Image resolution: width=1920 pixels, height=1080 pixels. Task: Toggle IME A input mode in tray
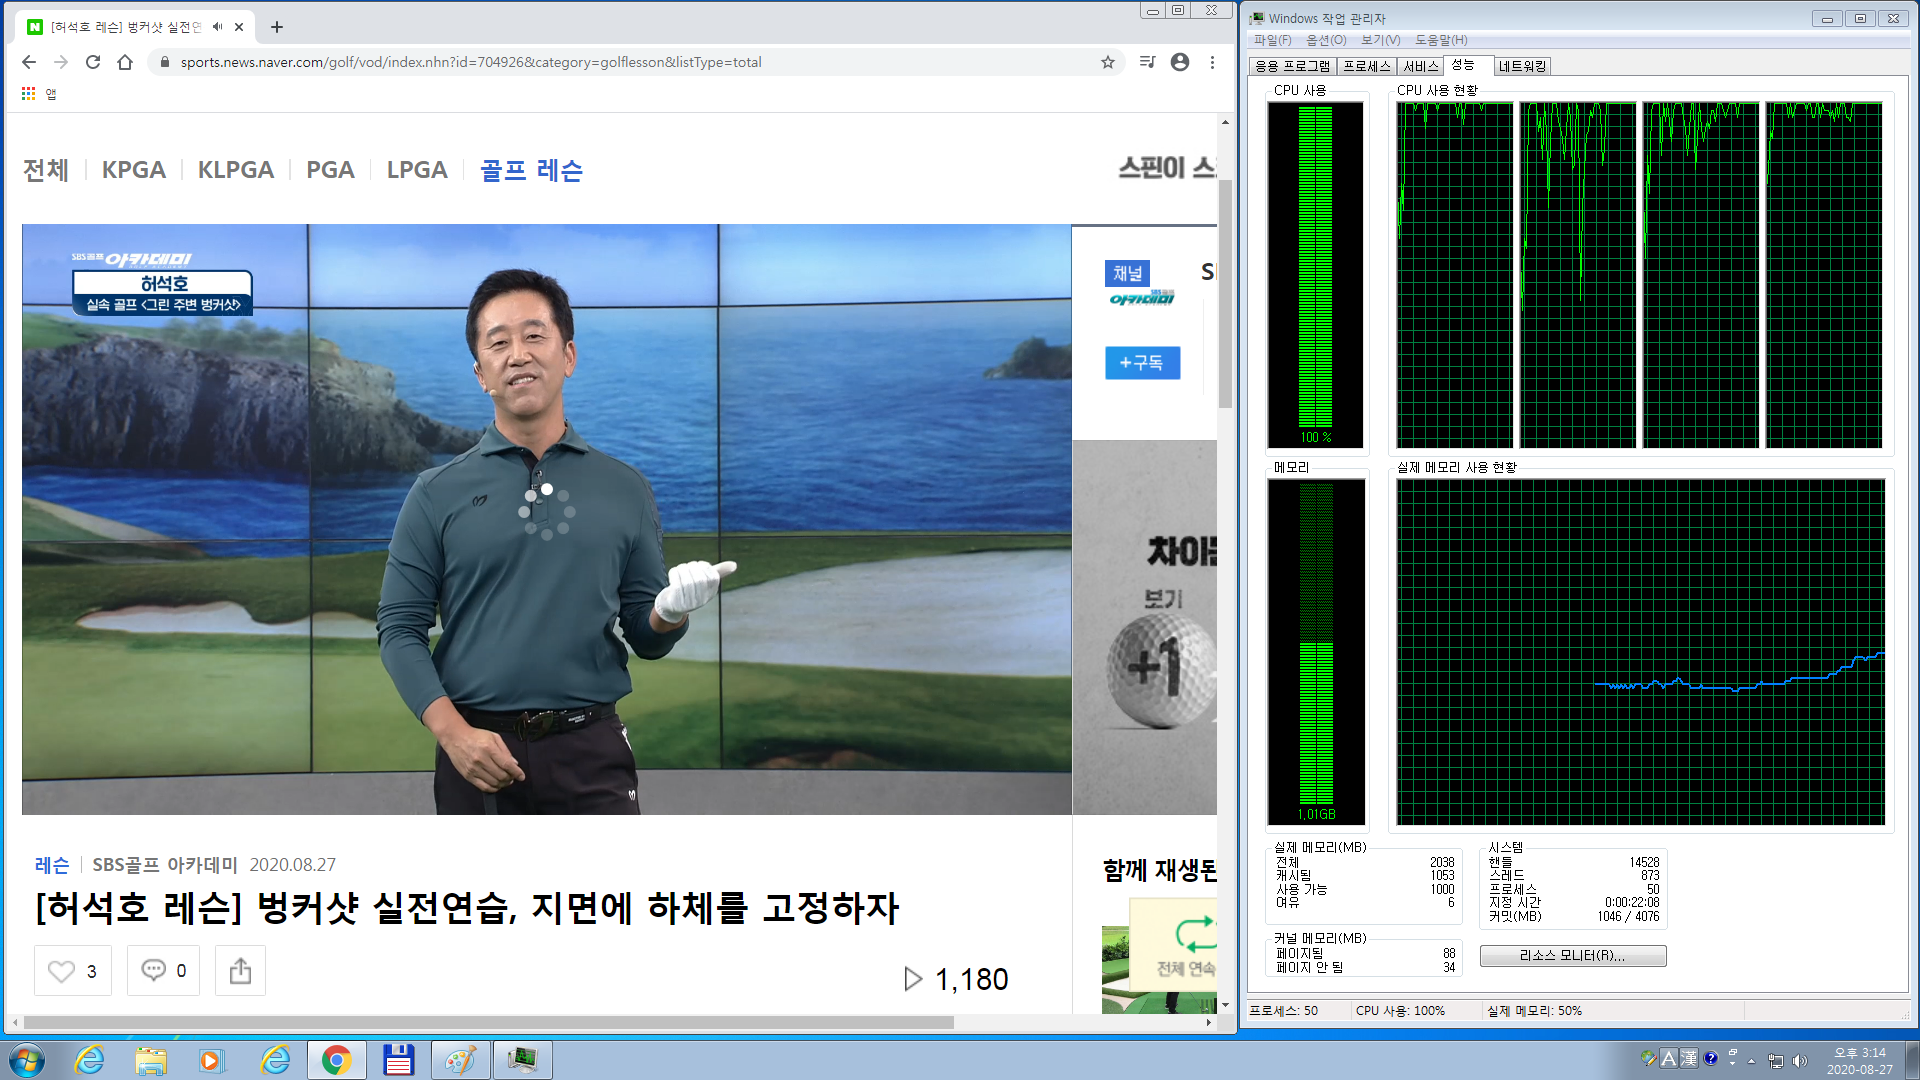pyautogui.click(x=1668, y=1058)
